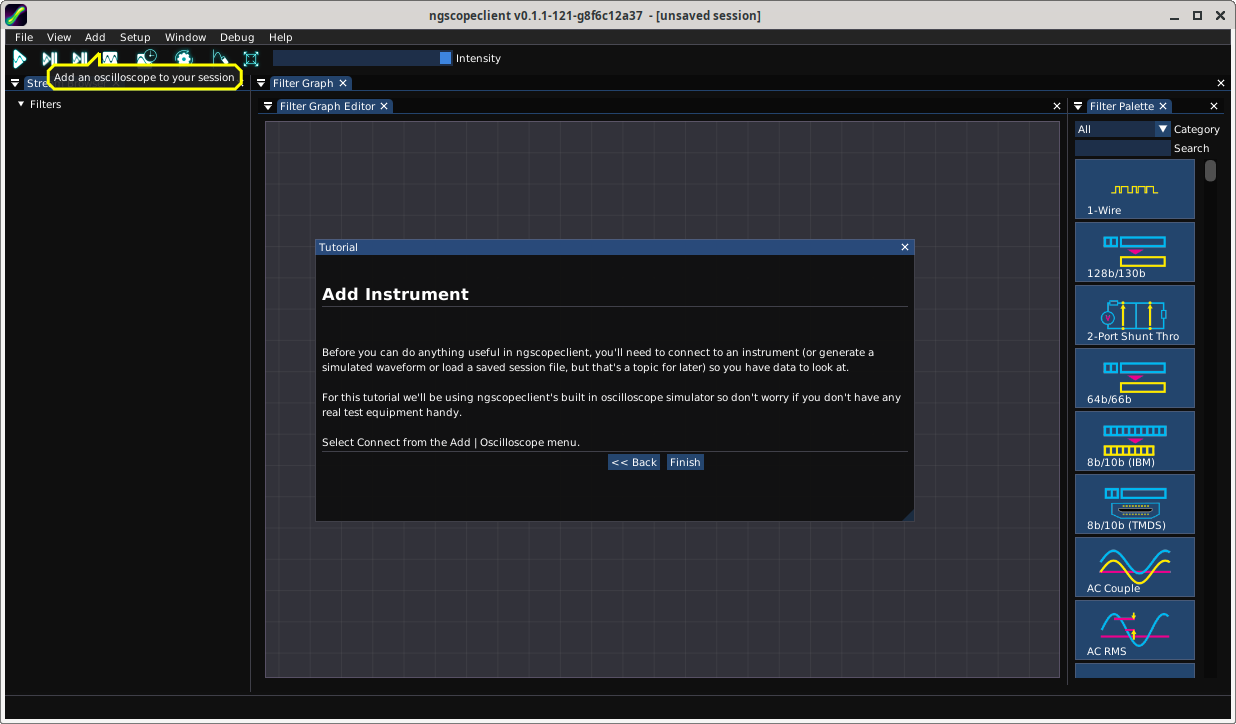
Task: Pick the 8b/10b (TMDS) filter
Action: click(x=1134, y=504)
